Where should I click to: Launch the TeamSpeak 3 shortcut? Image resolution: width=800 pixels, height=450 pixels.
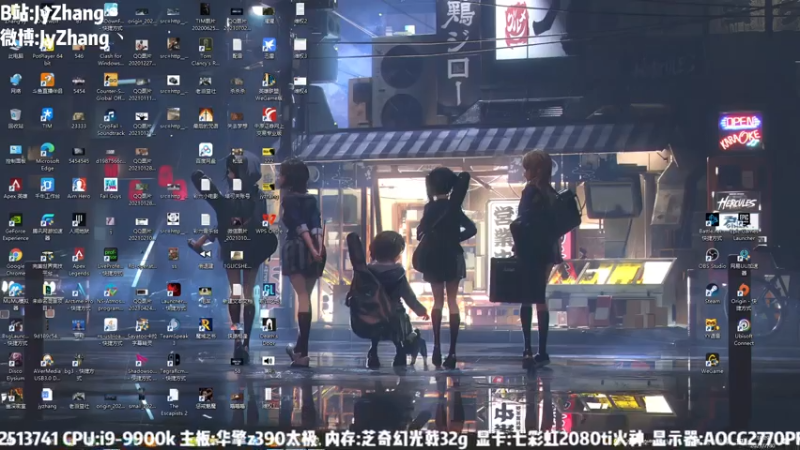(x=173, y=332)
